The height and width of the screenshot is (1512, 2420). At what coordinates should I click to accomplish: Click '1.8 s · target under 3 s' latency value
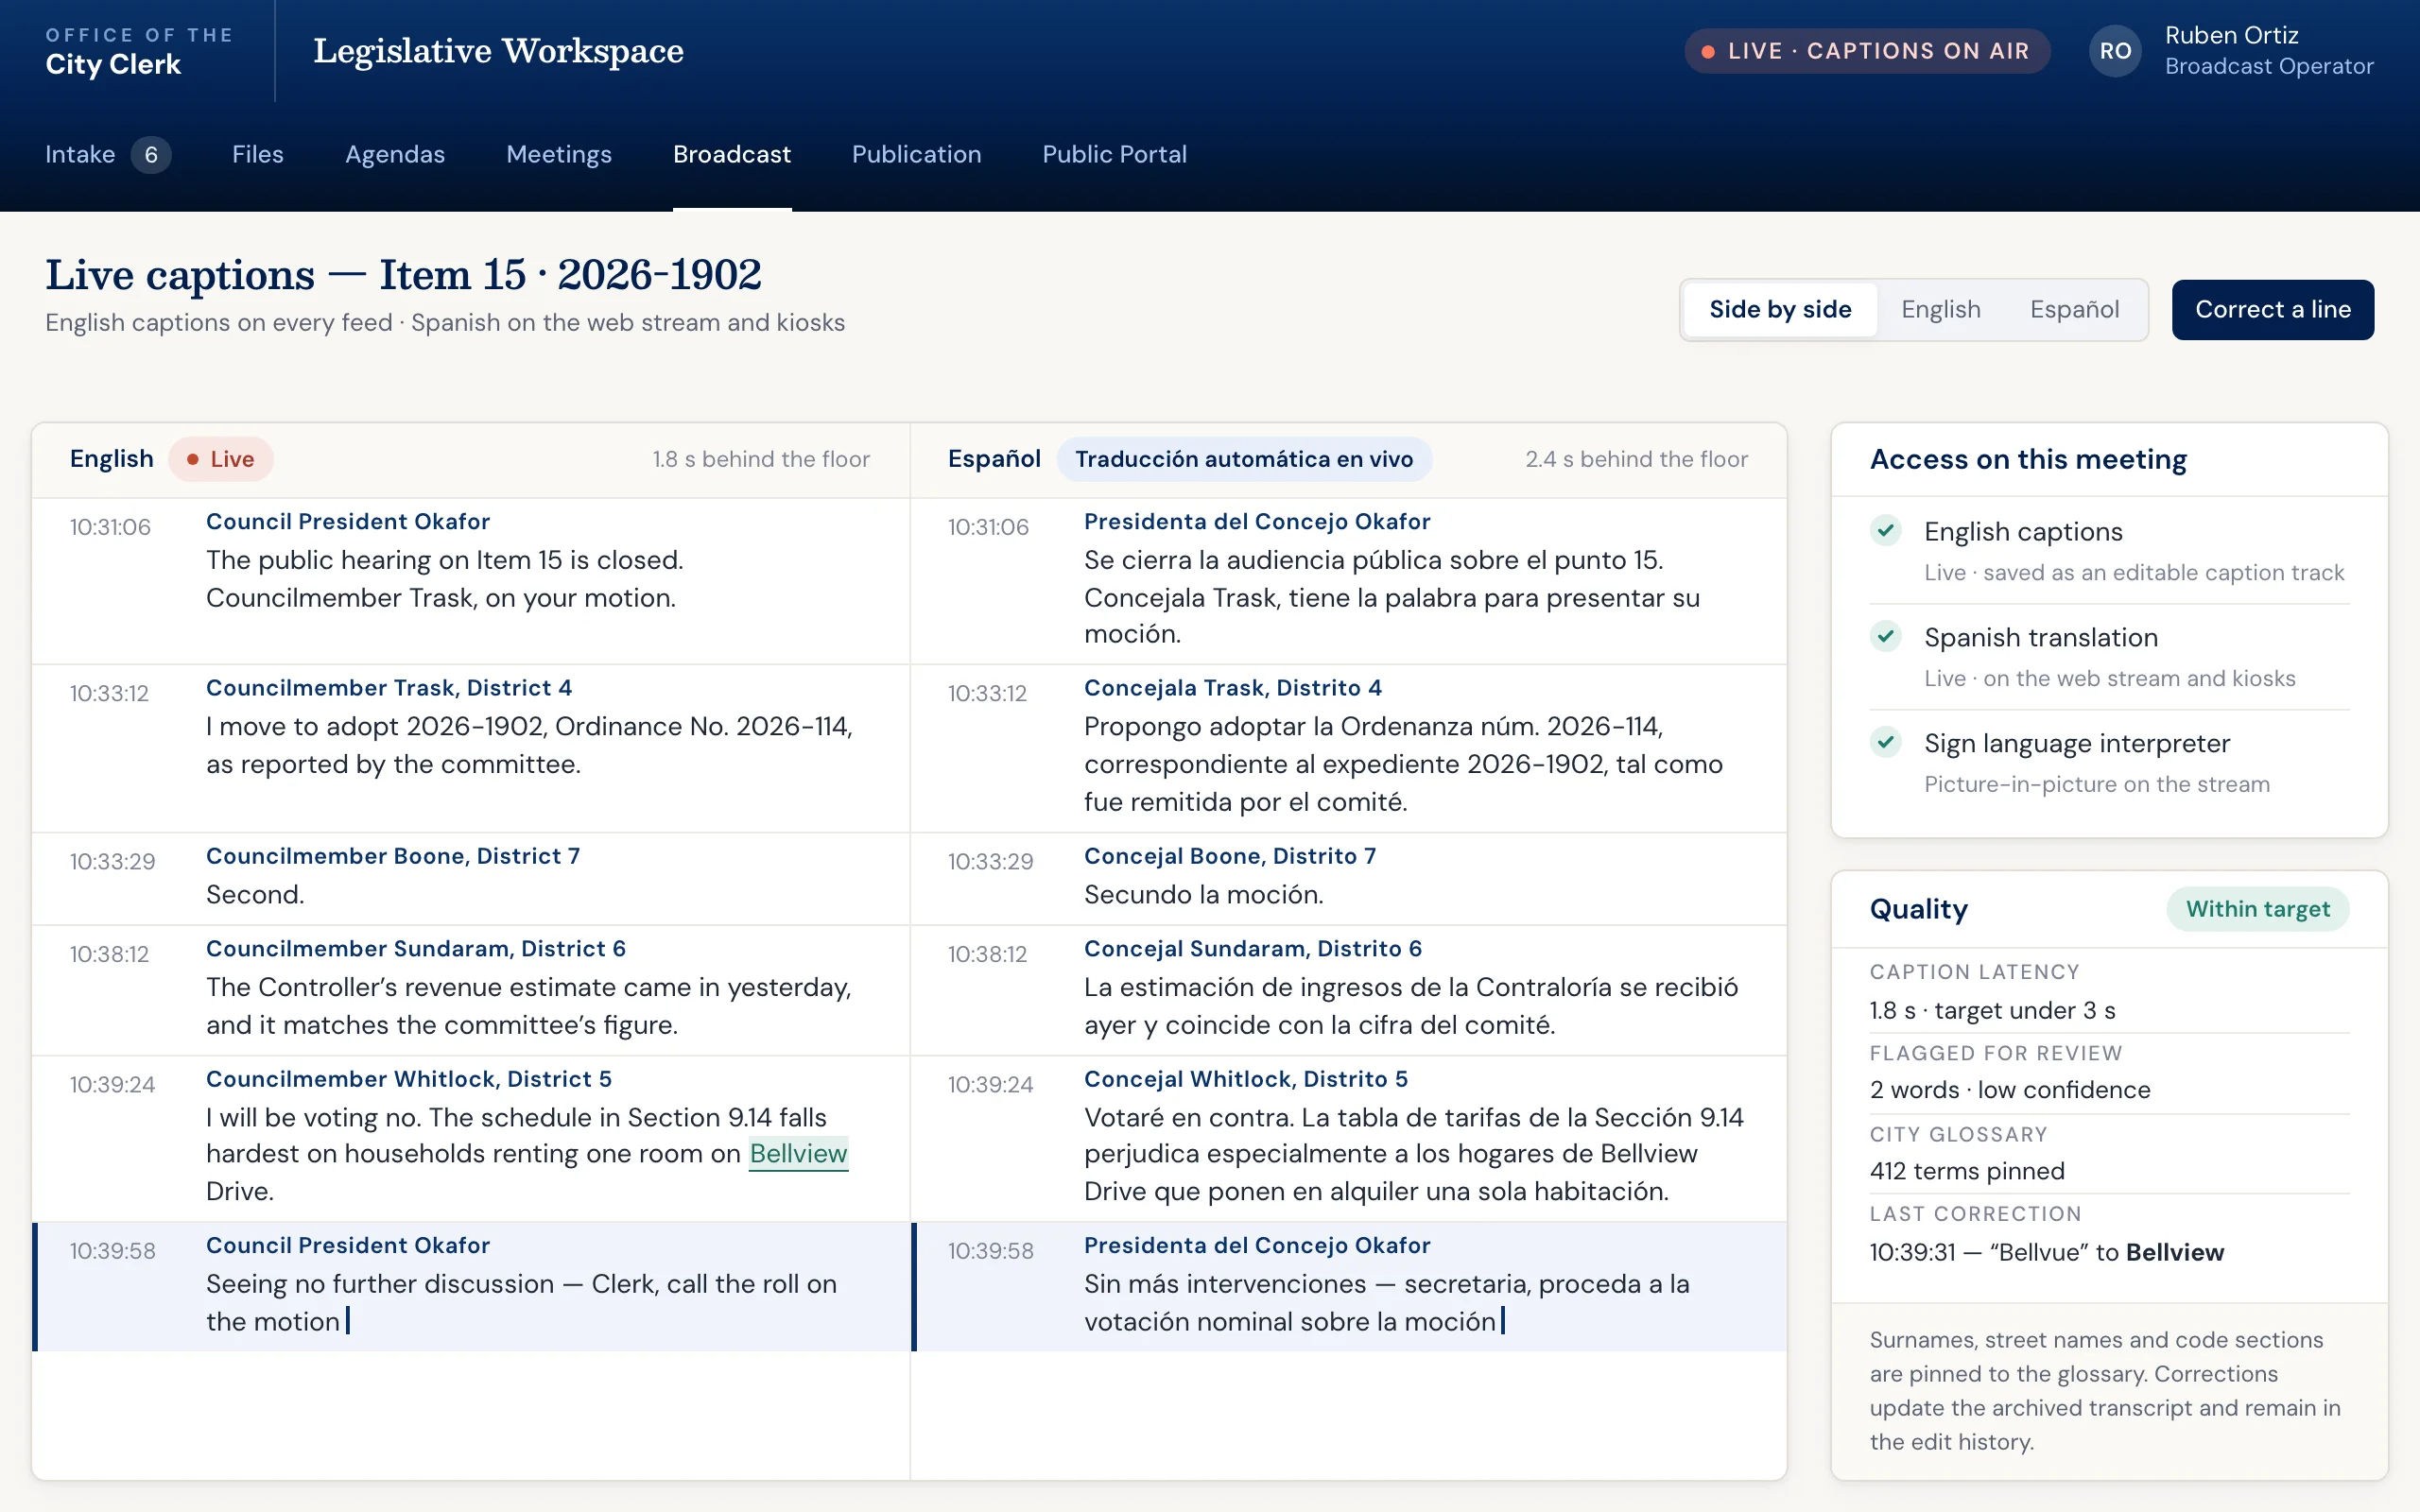click(1992, 1010)
